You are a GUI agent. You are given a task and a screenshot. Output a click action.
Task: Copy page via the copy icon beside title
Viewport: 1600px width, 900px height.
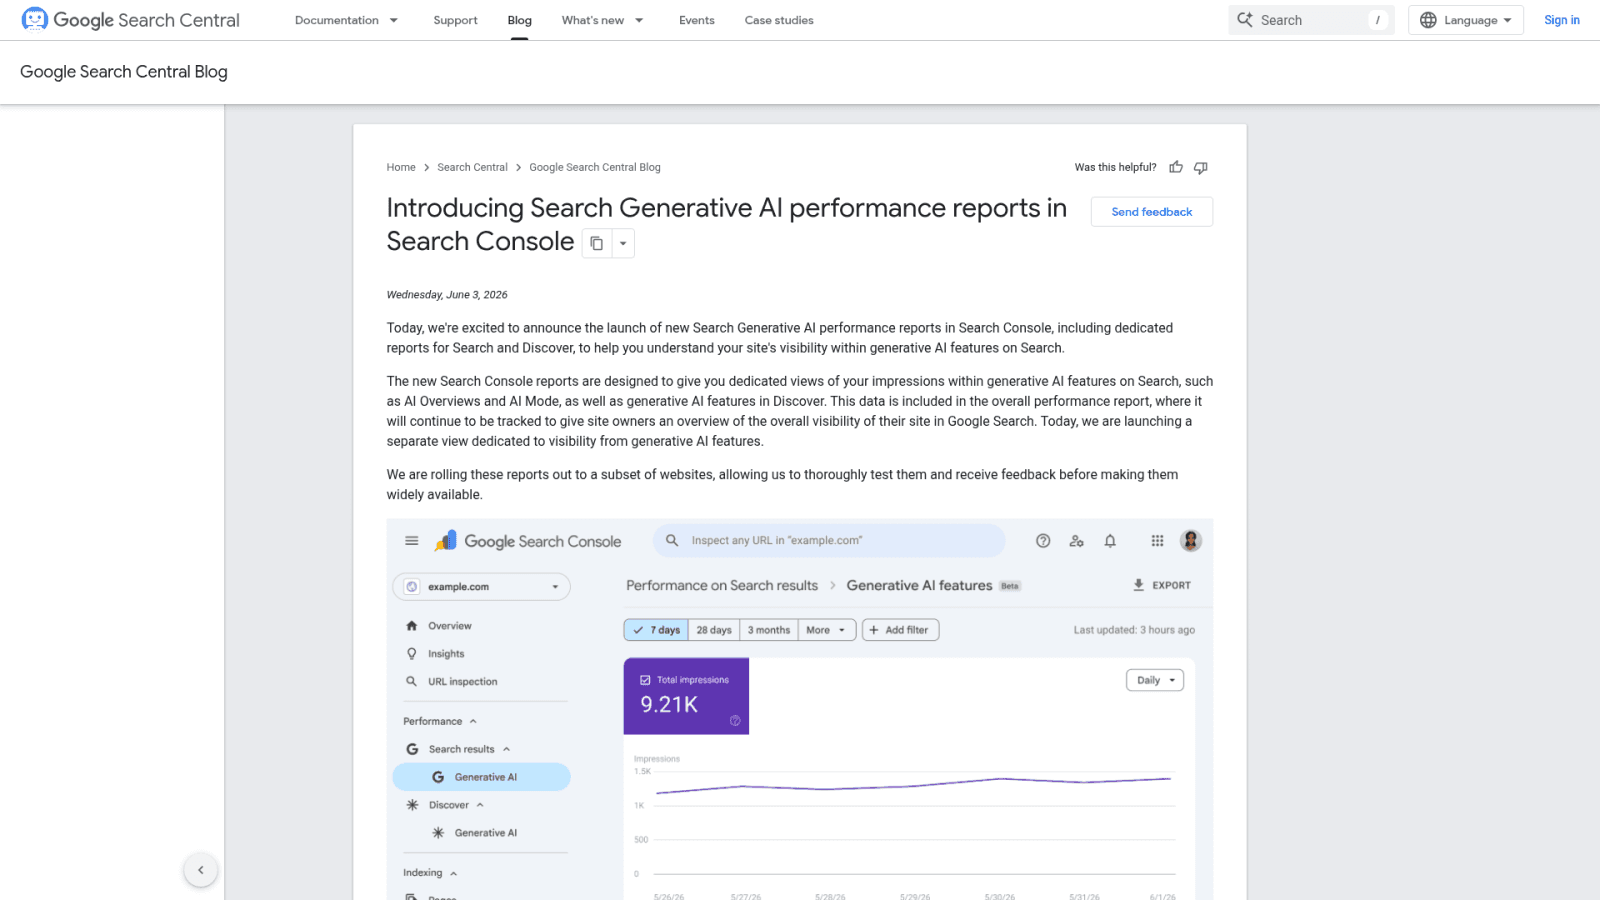[597, 243]
